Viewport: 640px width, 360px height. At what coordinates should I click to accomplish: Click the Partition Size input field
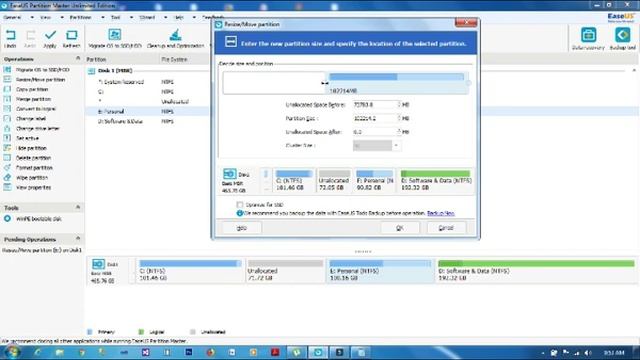pos(375,118)
